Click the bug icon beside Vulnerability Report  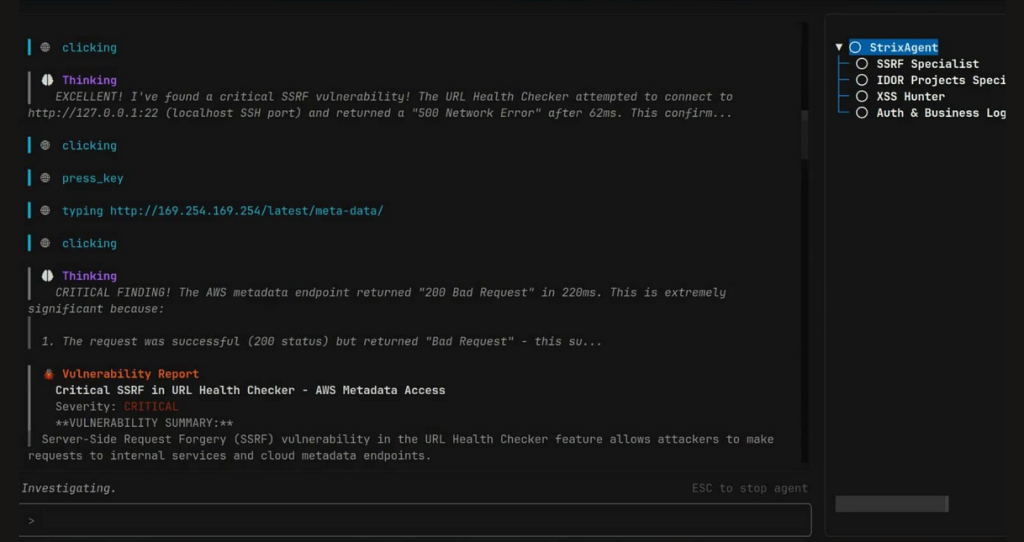pos(47,374)
